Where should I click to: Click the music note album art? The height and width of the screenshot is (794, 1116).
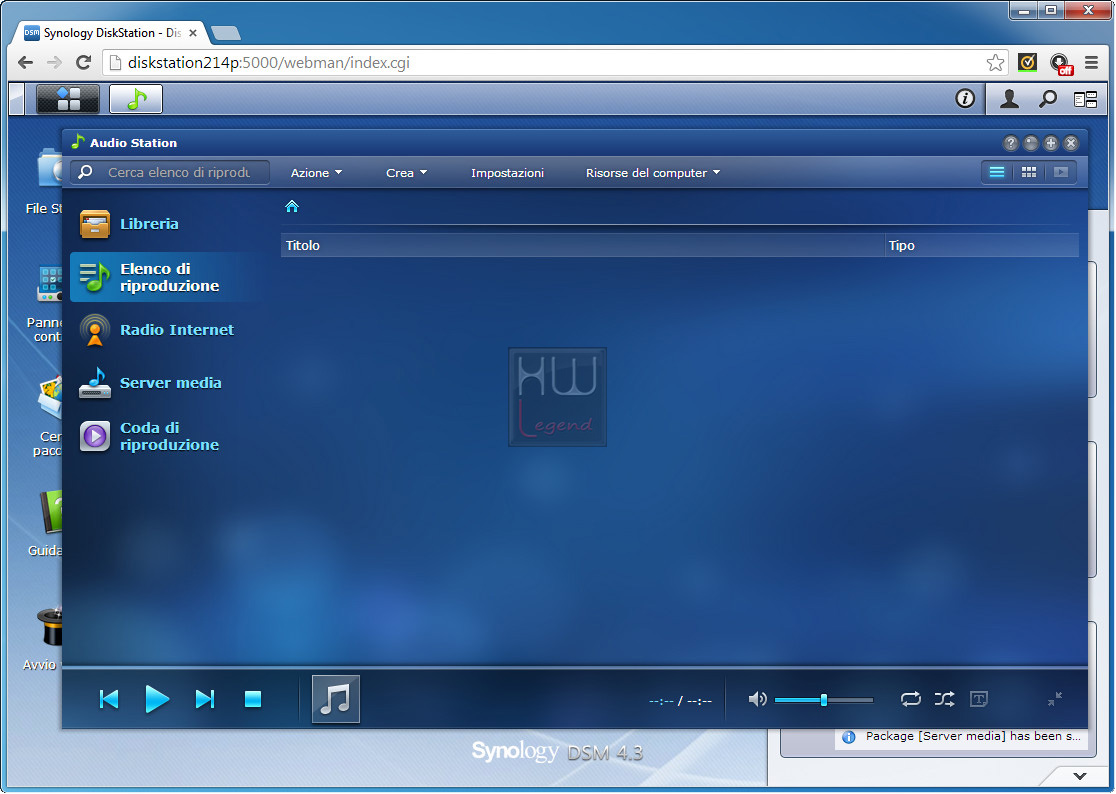(336, 699)
